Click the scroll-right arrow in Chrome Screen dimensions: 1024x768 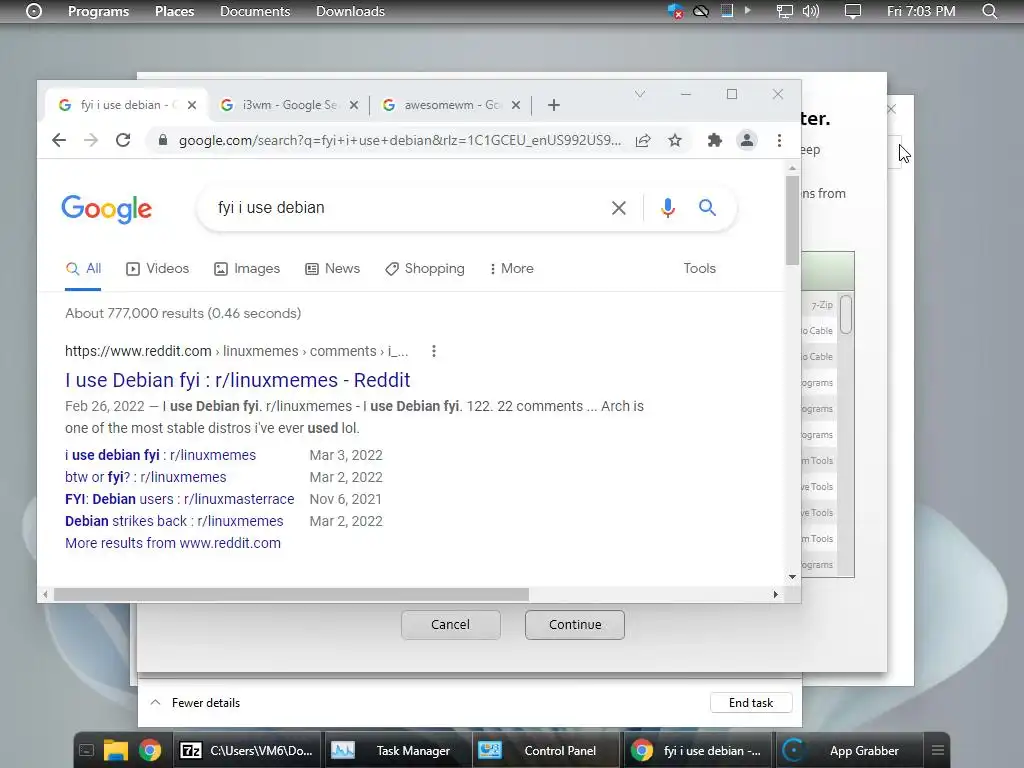tap(775, 594)
